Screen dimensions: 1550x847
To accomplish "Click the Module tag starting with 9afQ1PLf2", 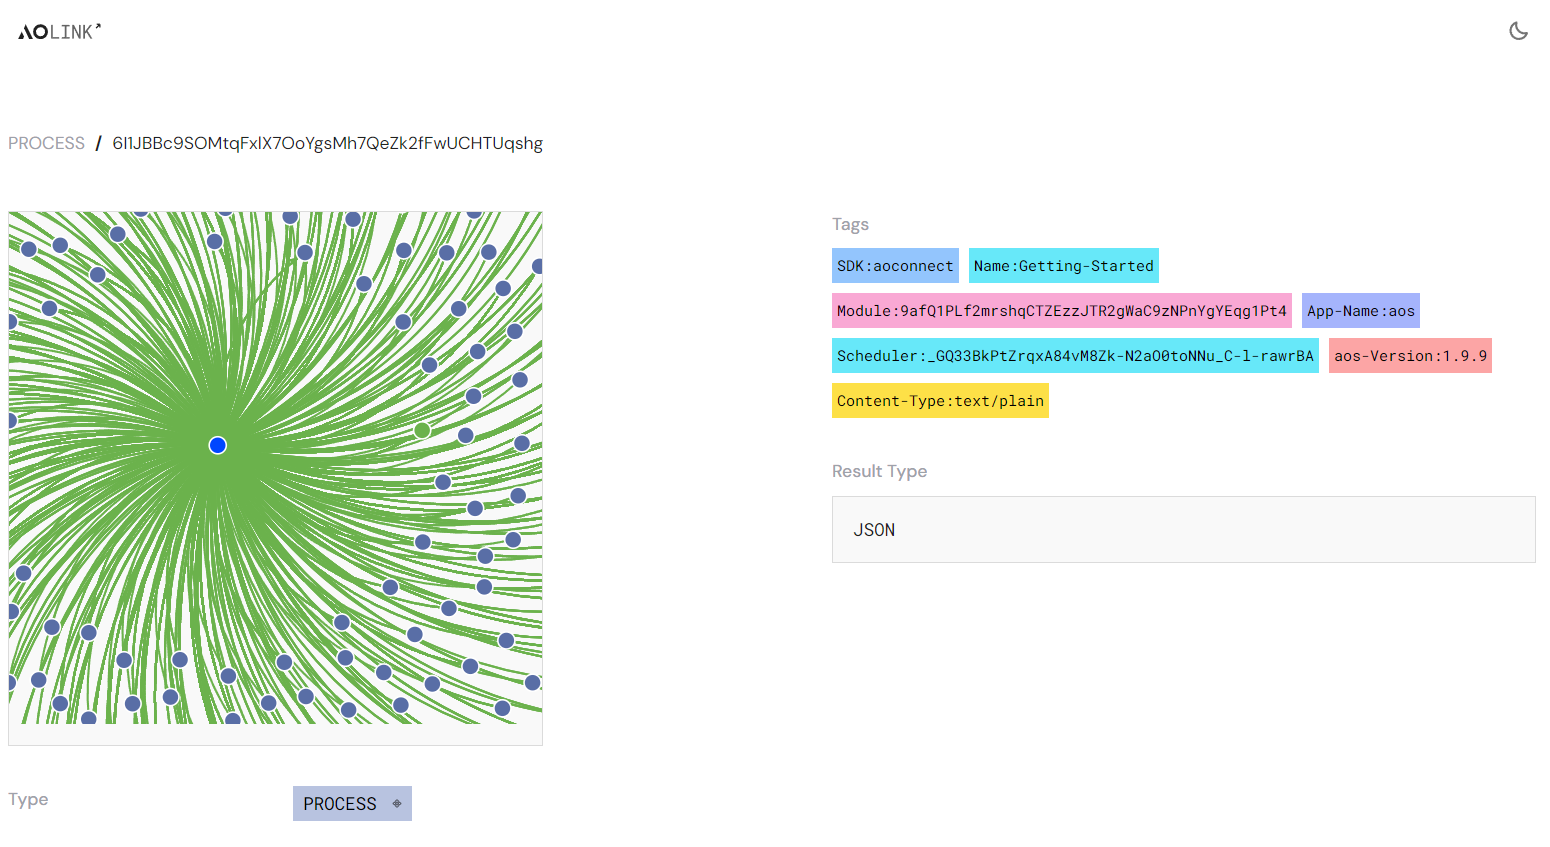I will pyautogui.click(x=1061, y=310).
